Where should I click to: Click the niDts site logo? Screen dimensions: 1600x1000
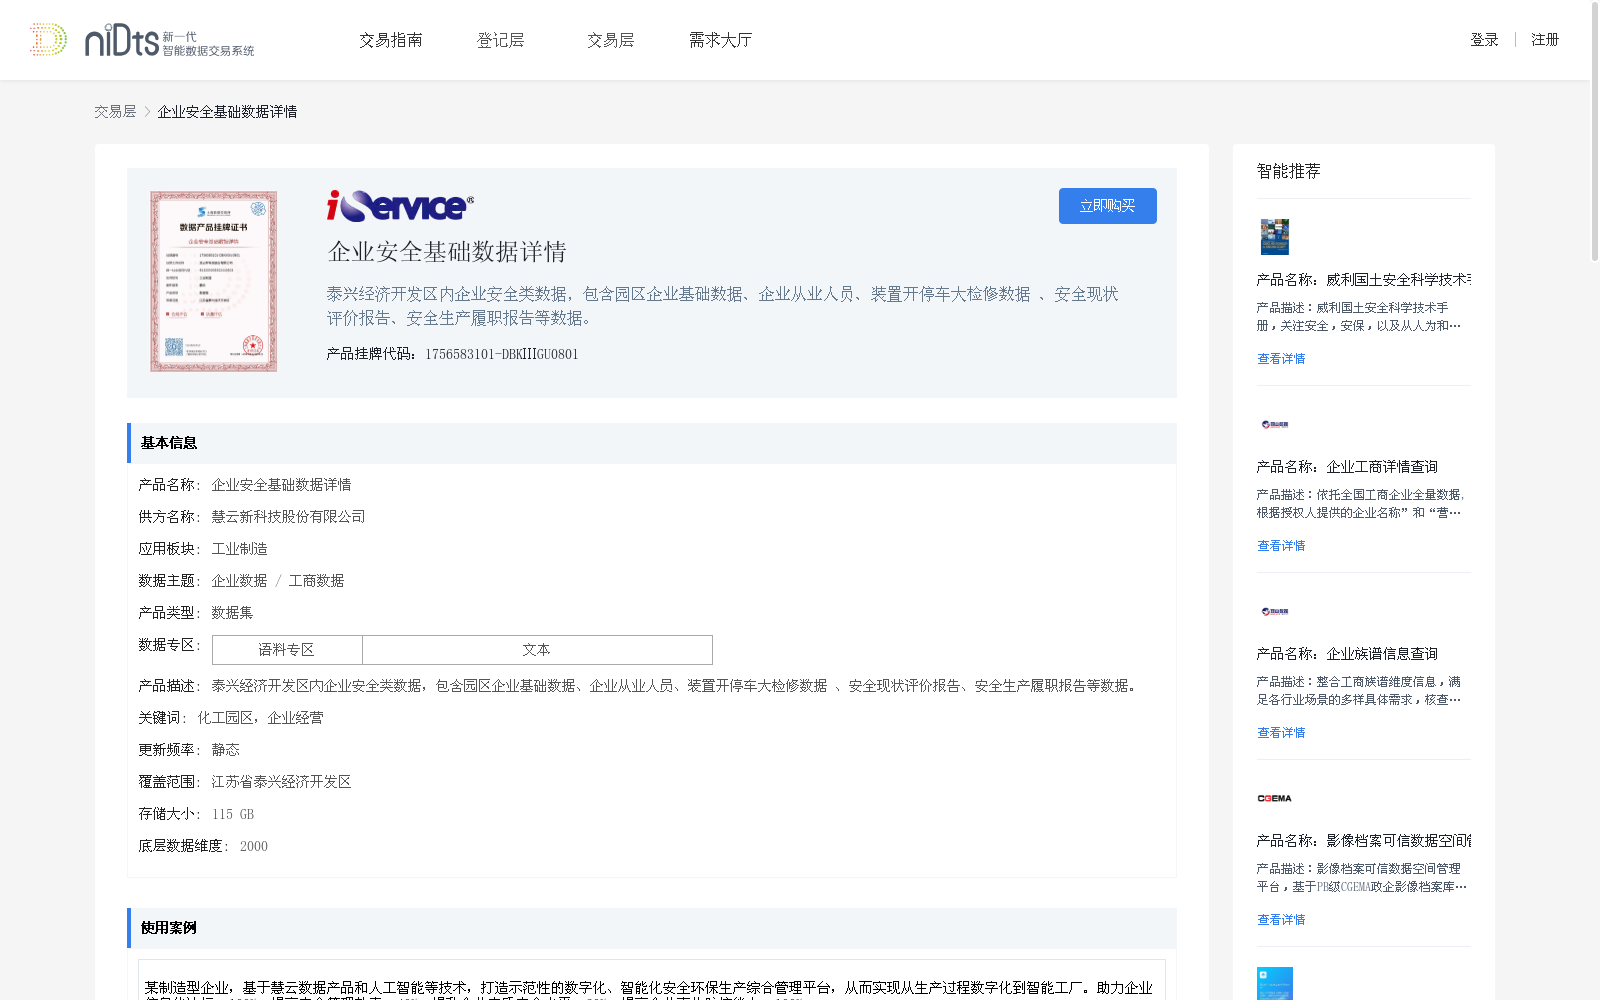[x=142, y=40]
